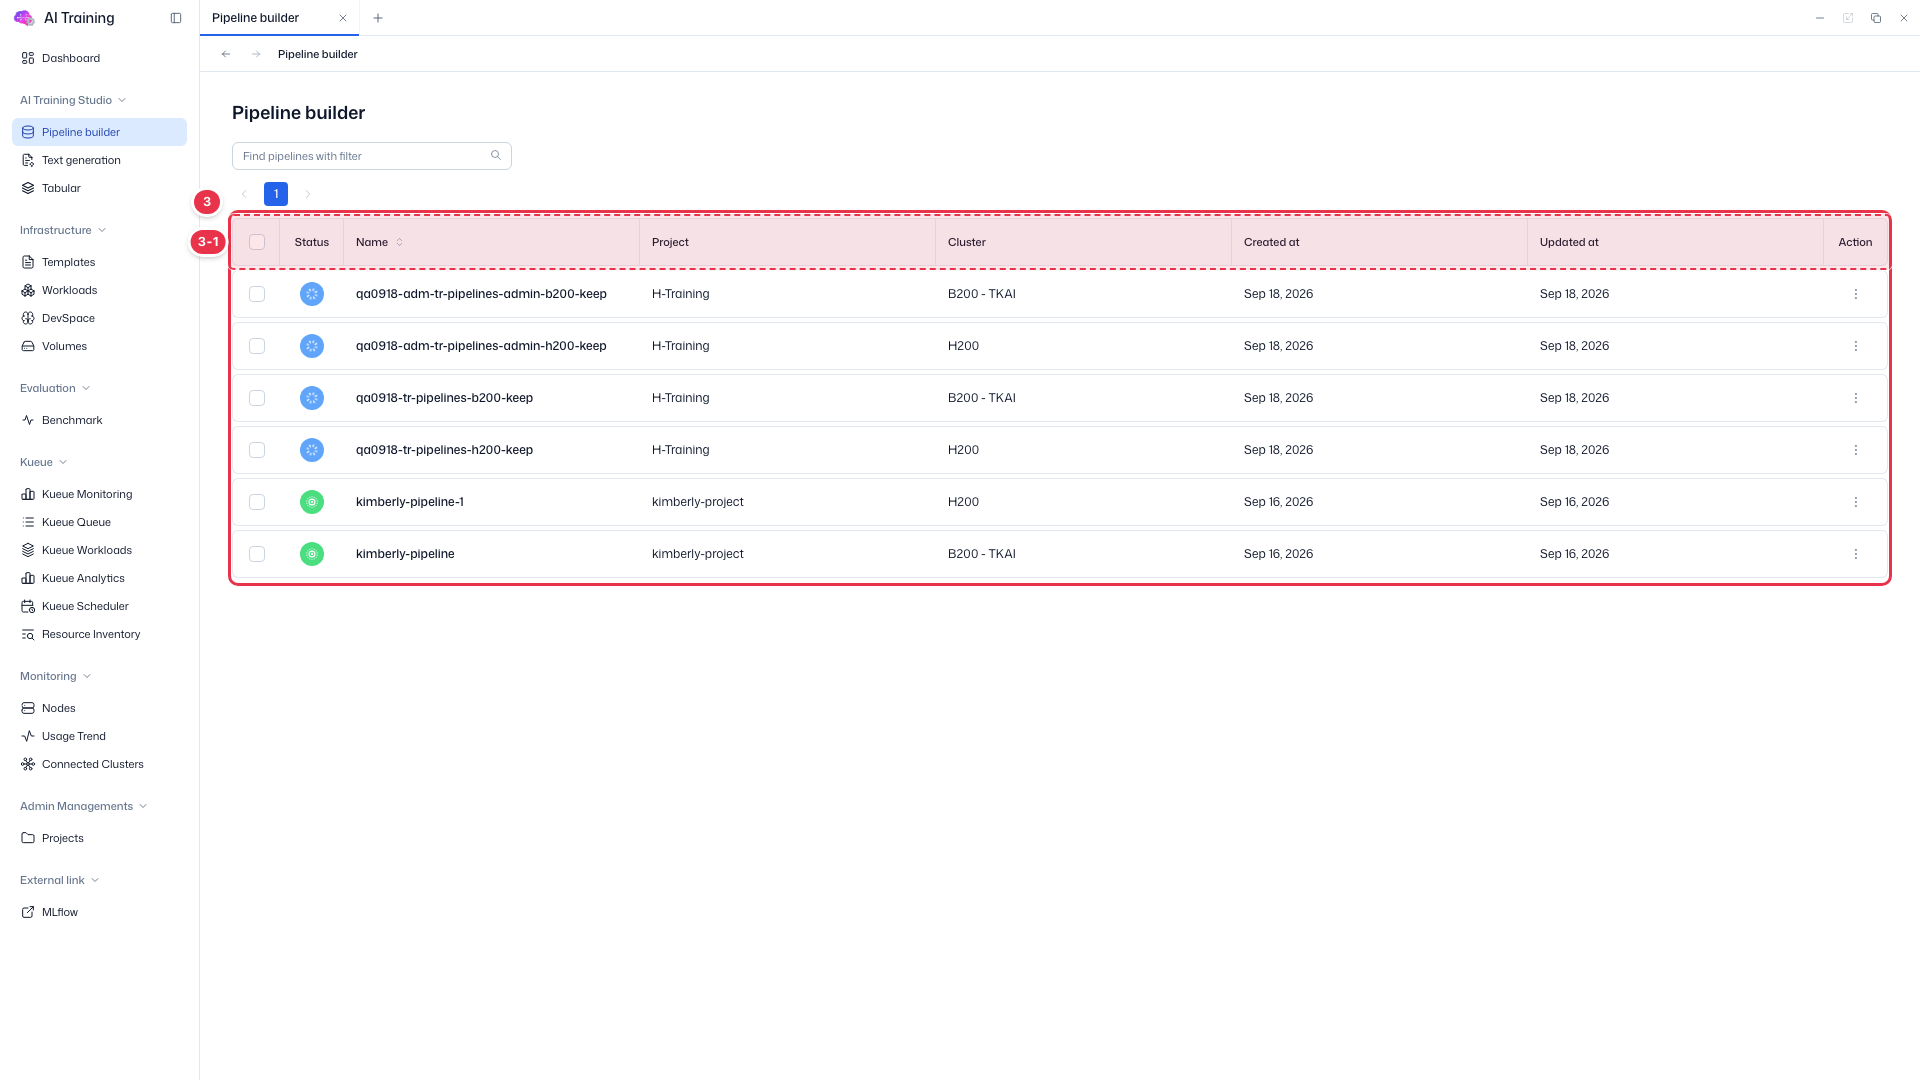Viewport: 1920px width, 1080px height.
Task: Open action menu for qa0918-adm-tr-pipelines-admin-h200-keep
Action: pos(1855,346)
